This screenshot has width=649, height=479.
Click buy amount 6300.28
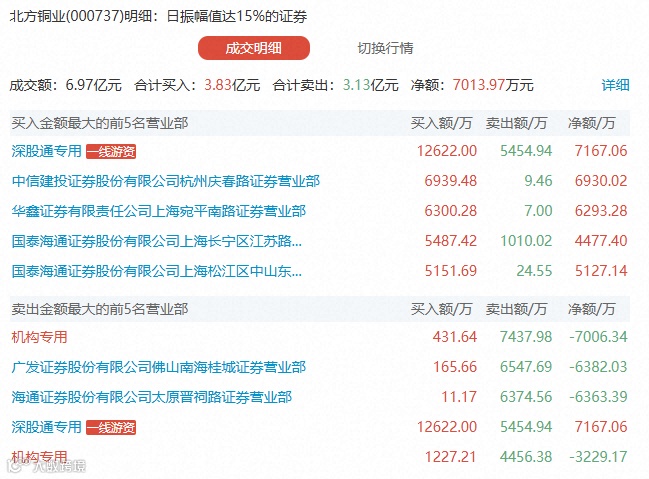click(x=451, y=211)
